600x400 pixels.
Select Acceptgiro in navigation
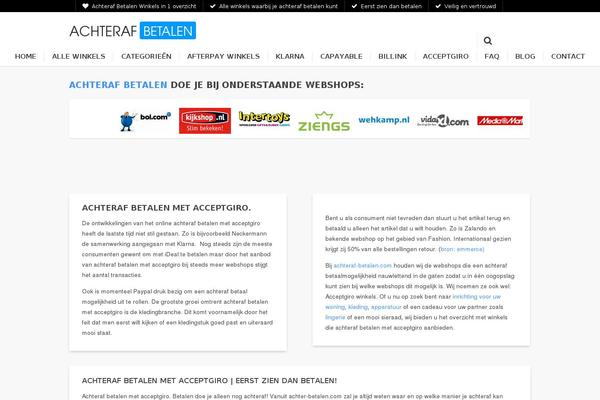pyautogui.click(x=446, y=56)
